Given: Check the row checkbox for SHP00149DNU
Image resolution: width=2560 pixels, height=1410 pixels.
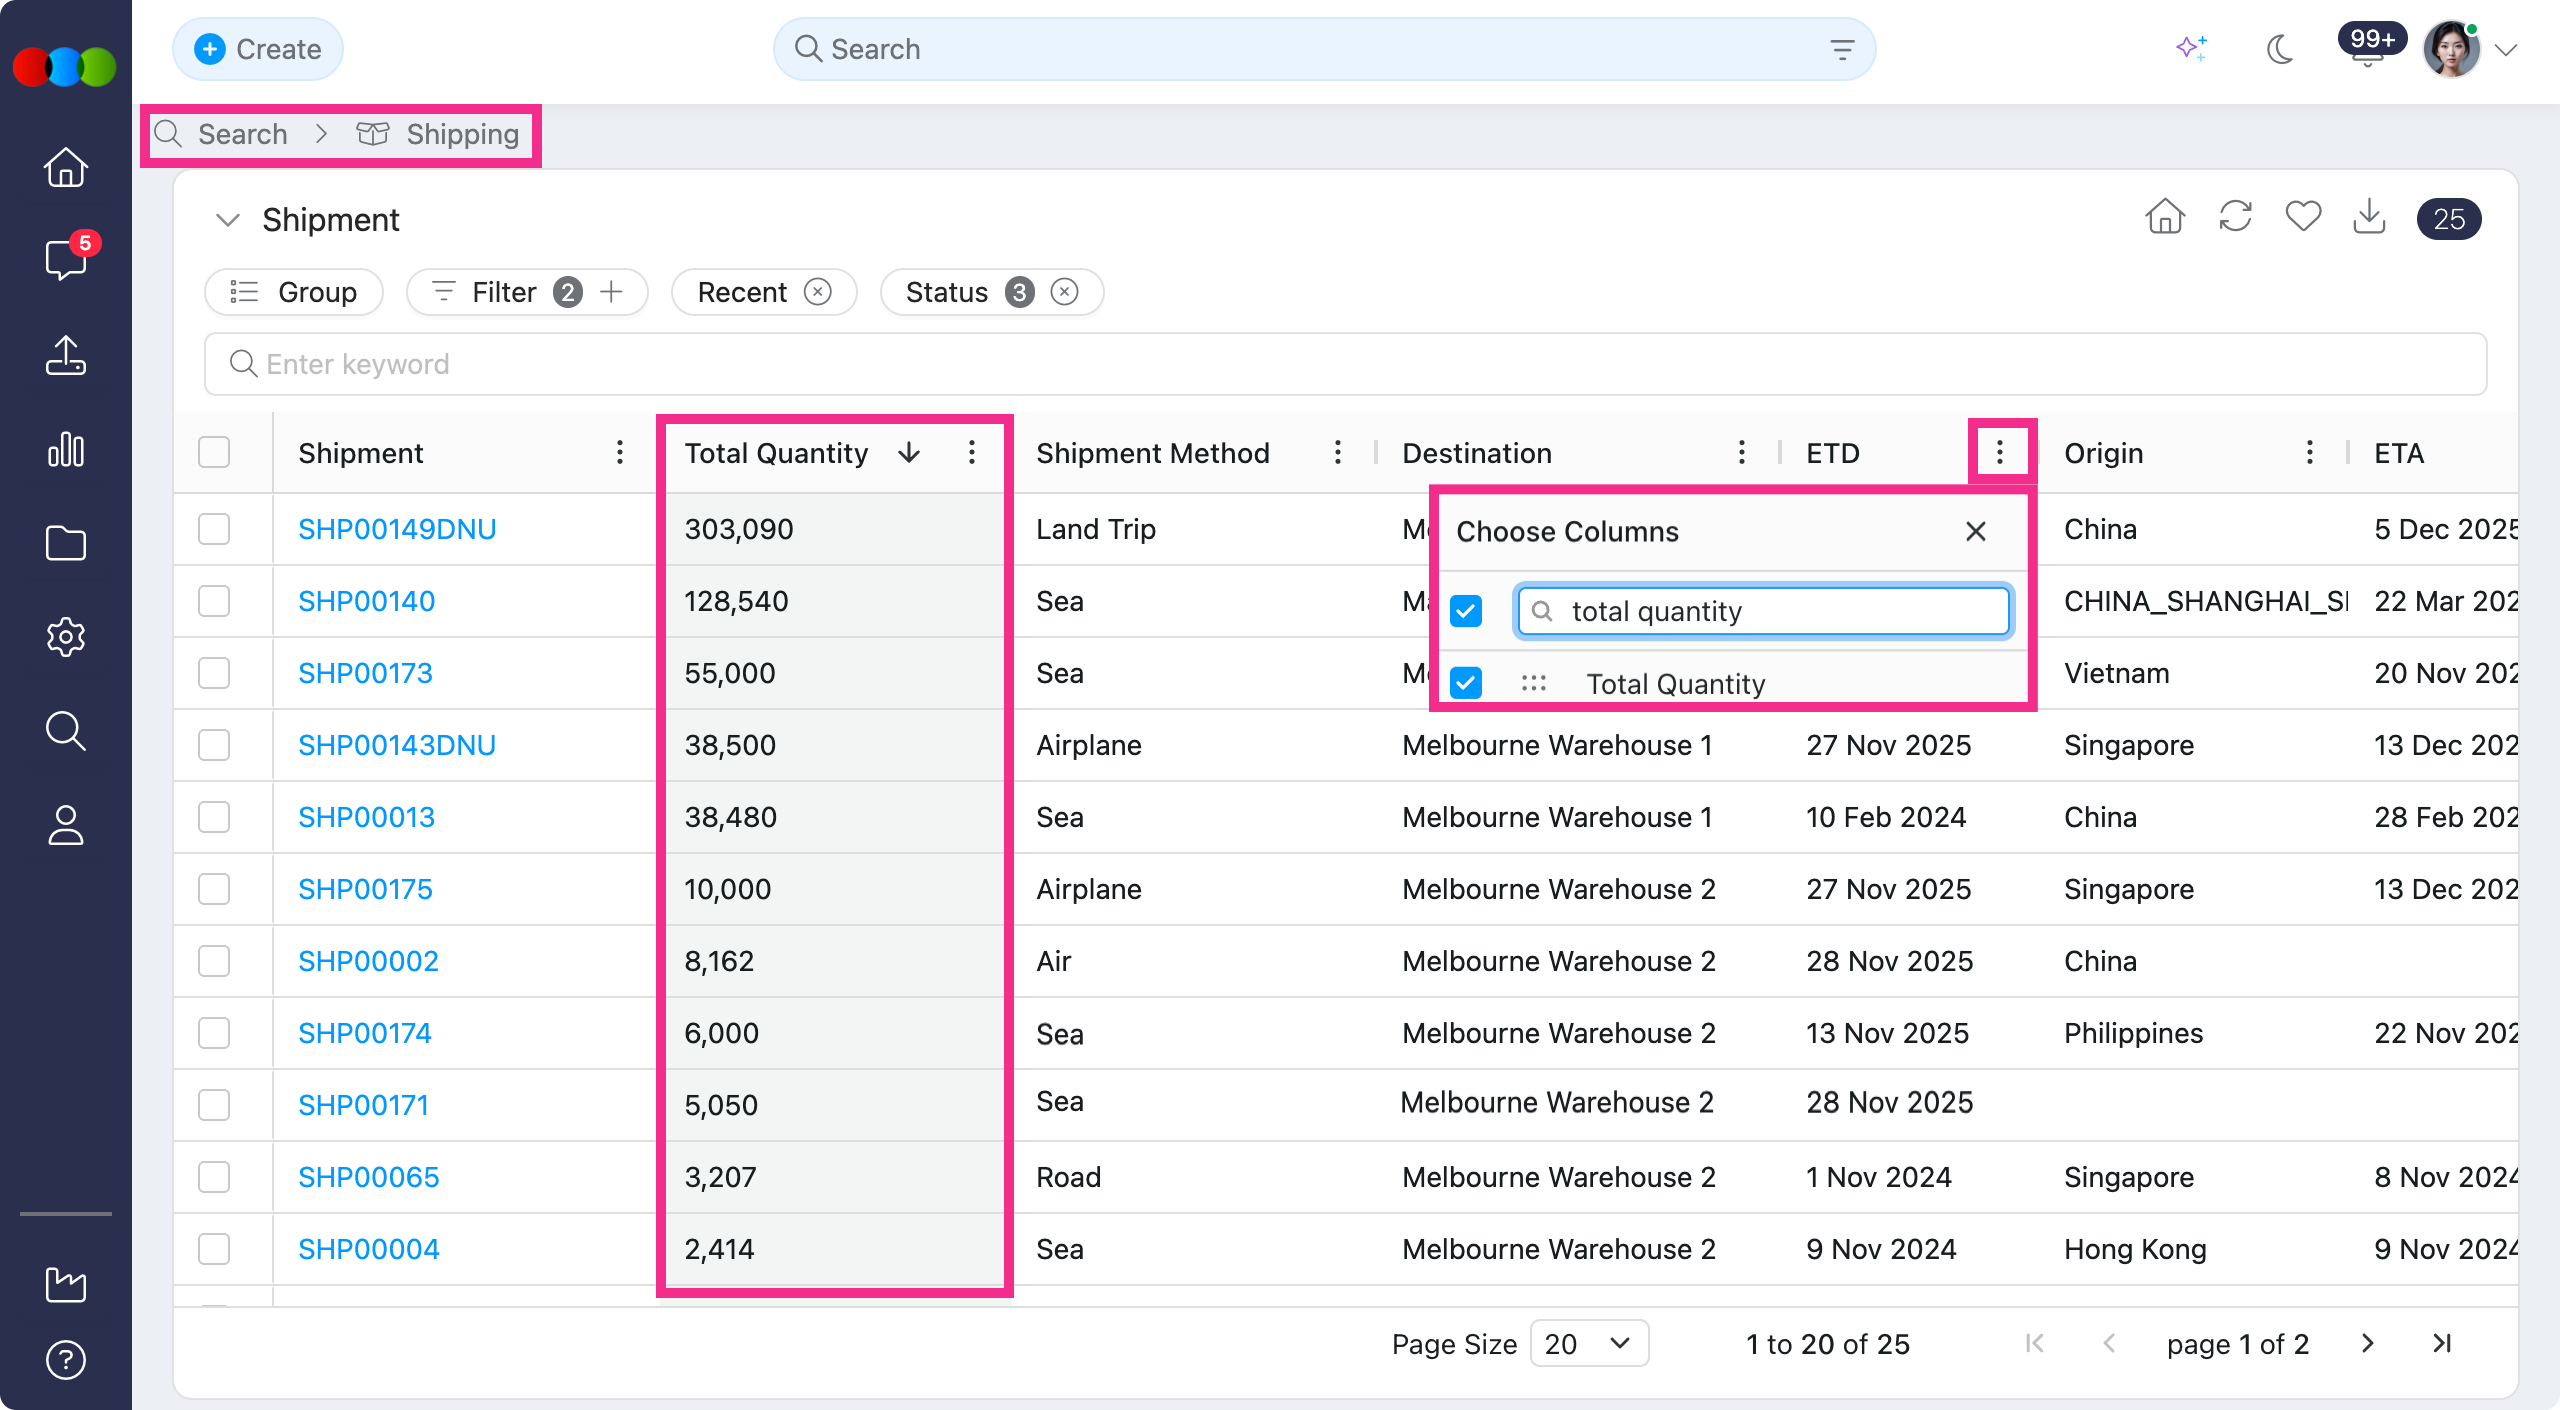Looking at the screenshot, I should click(214, 529).
